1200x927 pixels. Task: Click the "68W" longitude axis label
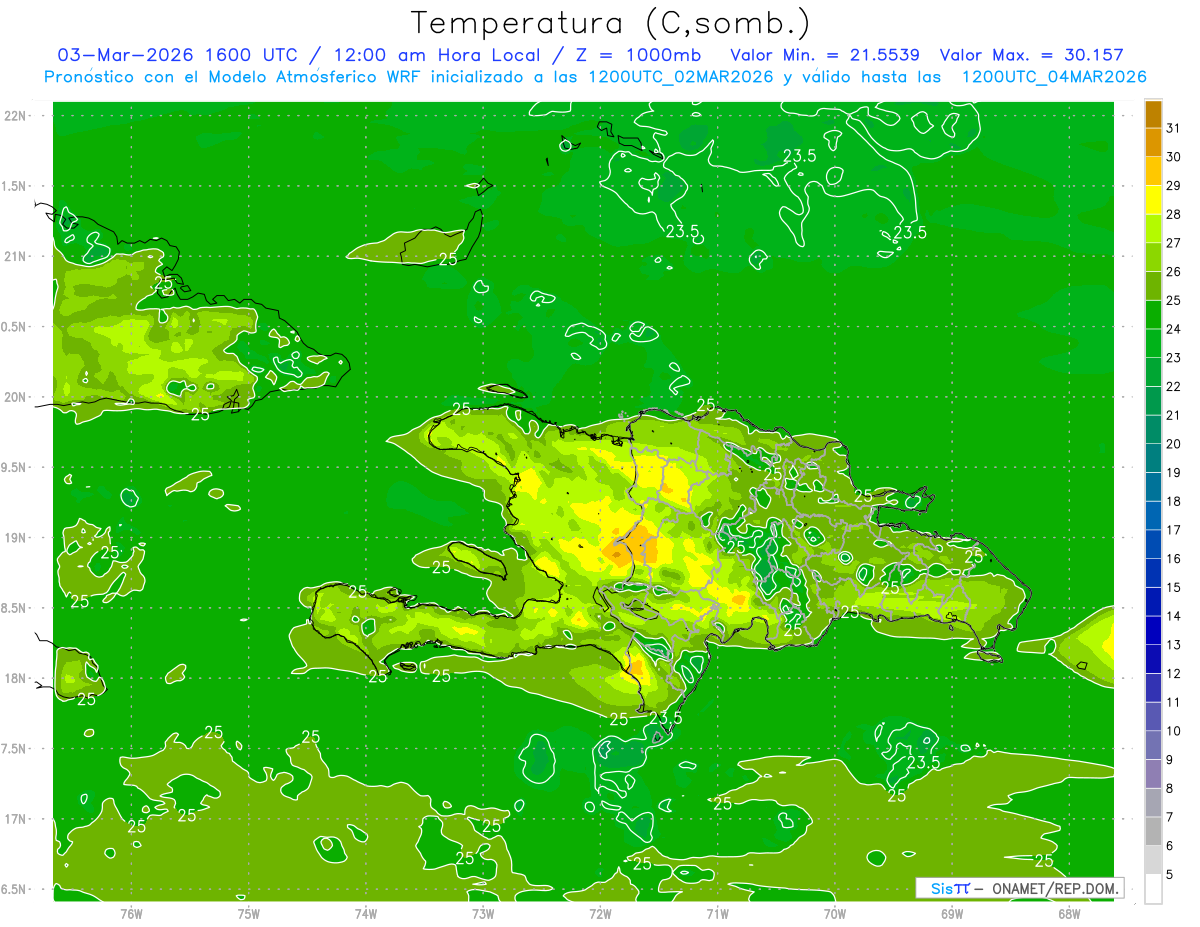point(1069,913)
